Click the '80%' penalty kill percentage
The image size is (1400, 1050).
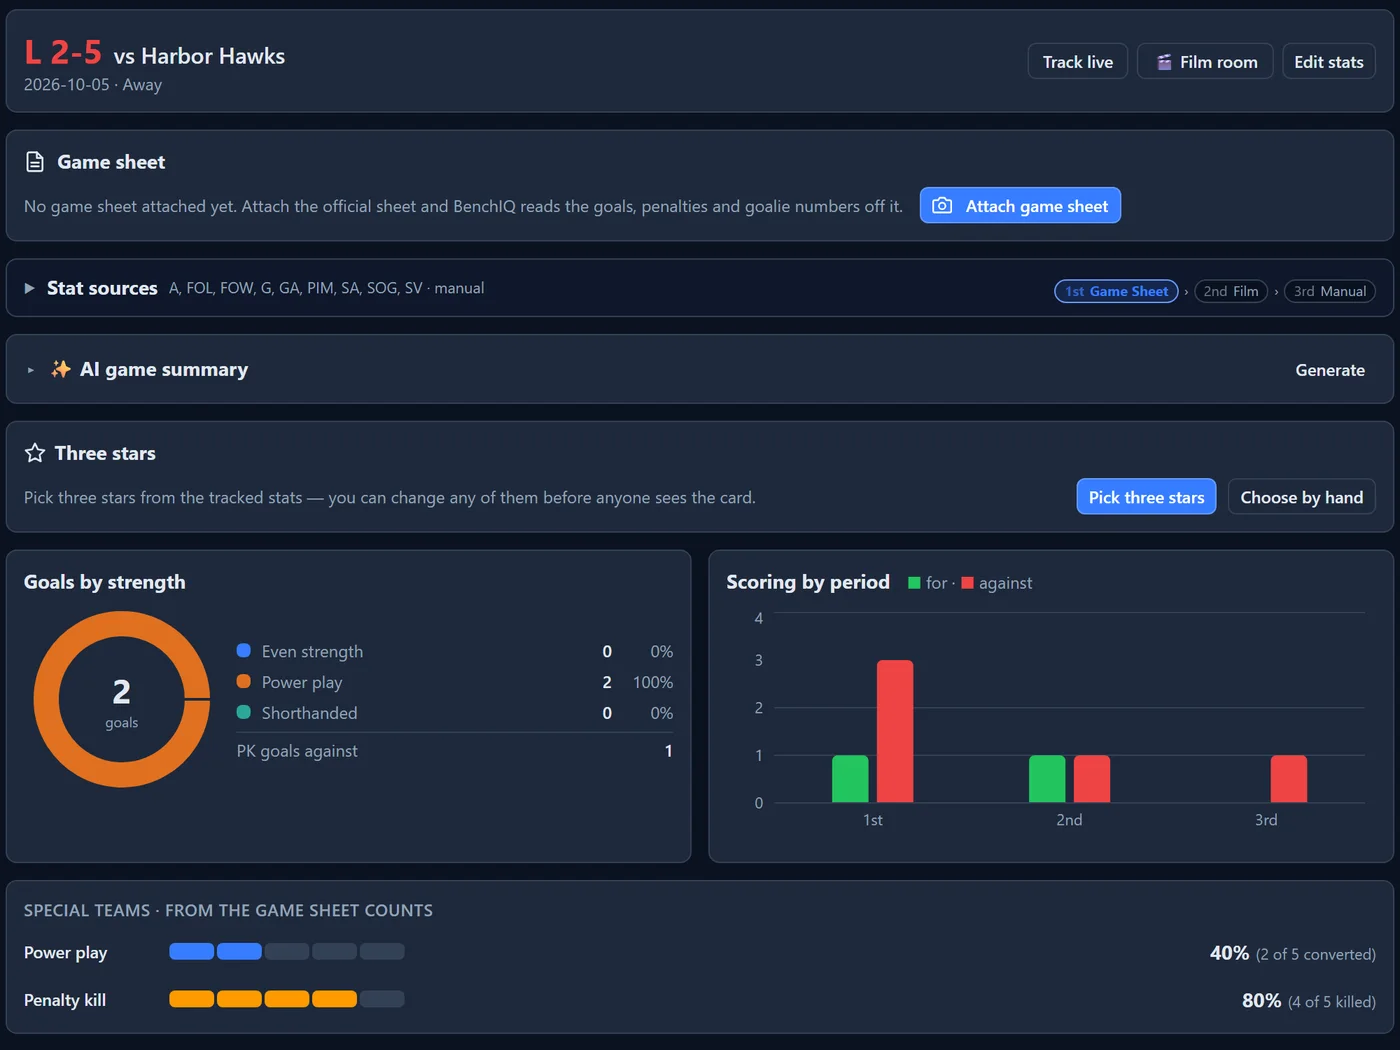pos(1261,1000)
